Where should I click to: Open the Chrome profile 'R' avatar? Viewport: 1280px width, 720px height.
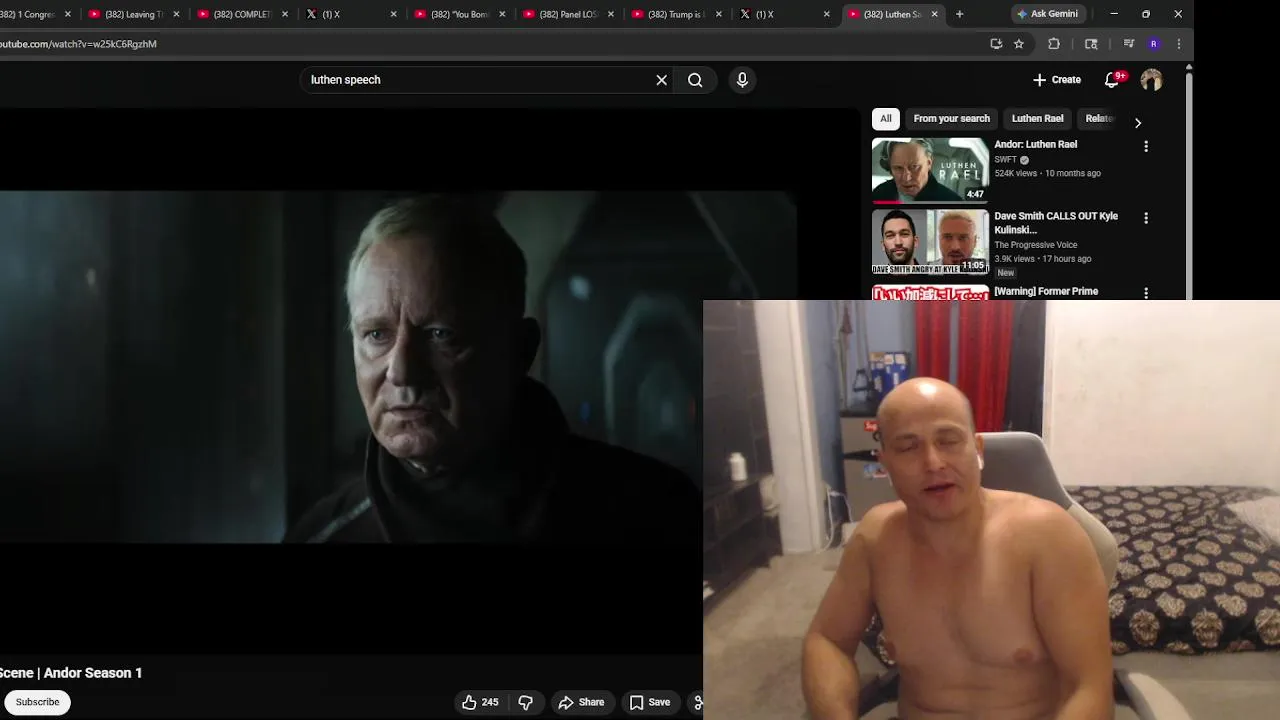1154,44
